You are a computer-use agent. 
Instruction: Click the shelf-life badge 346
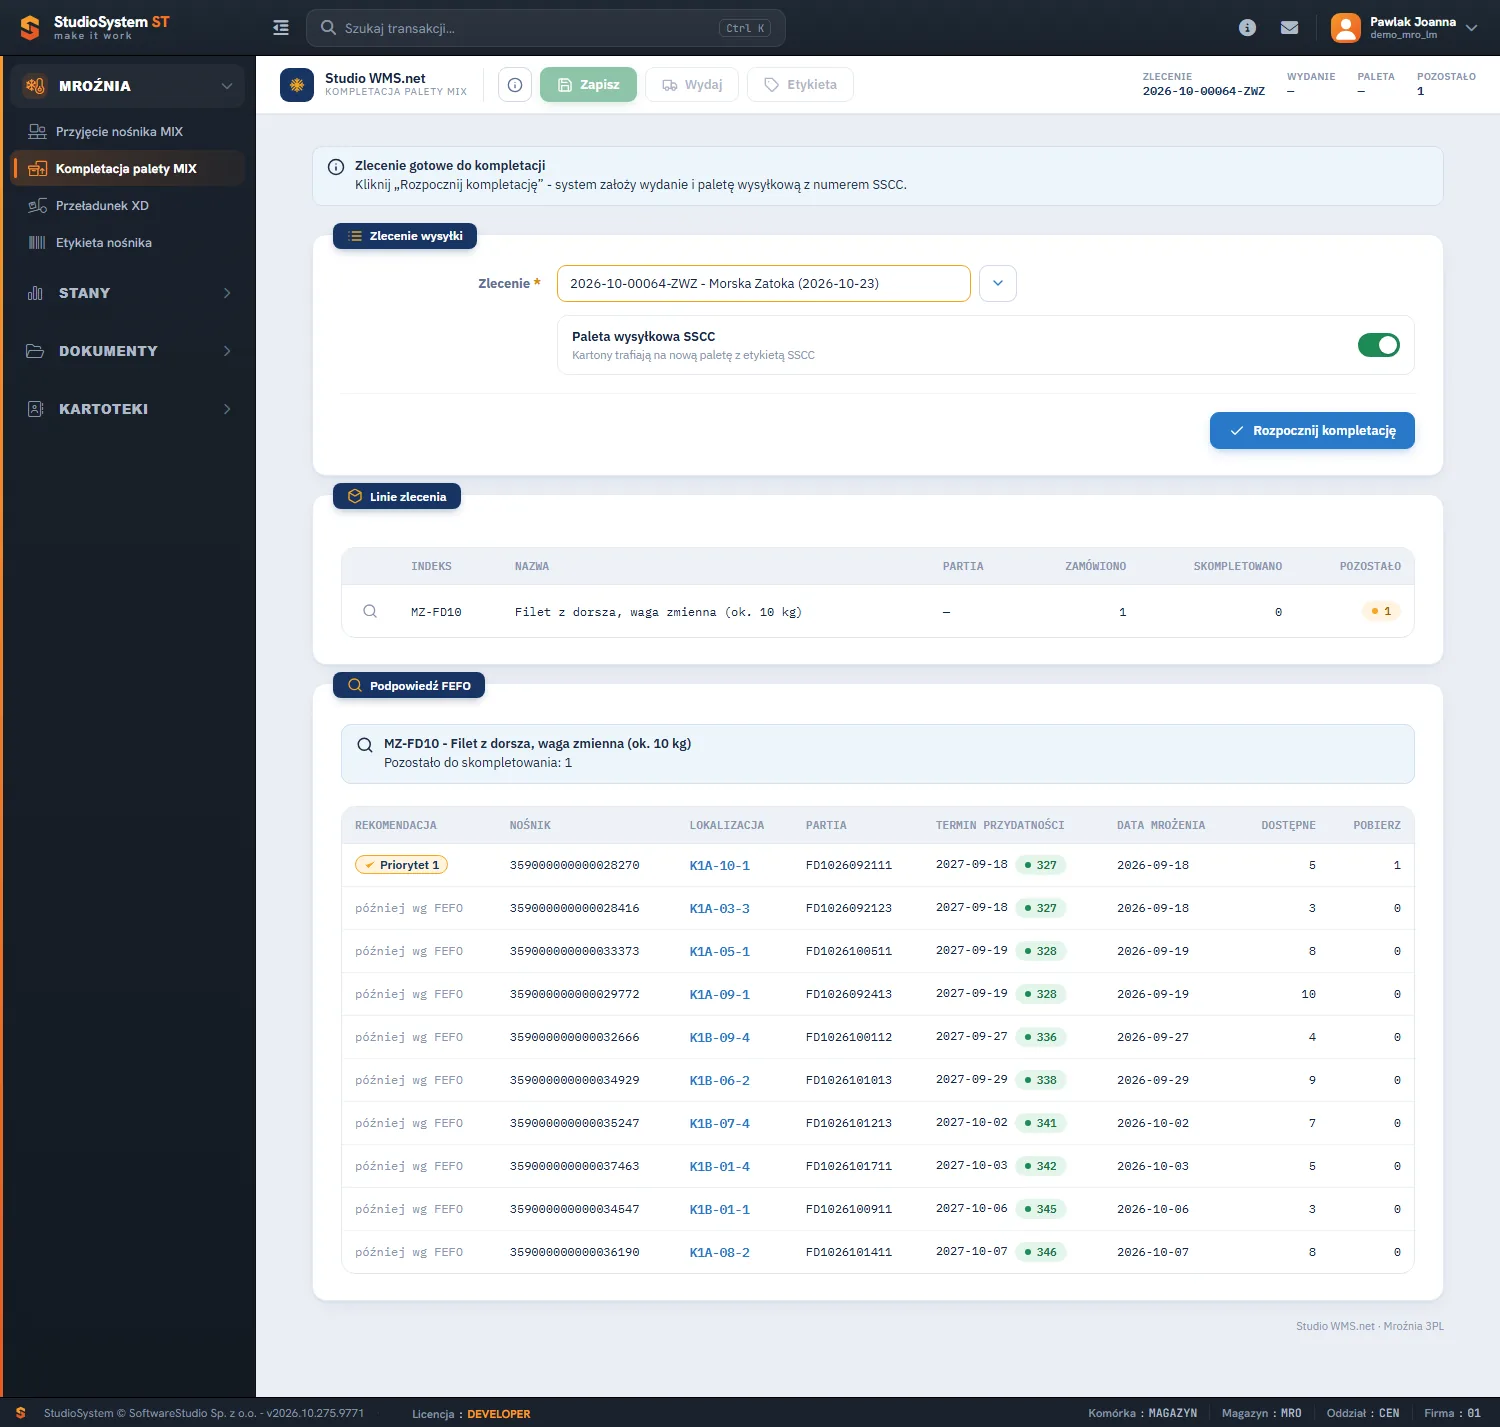[1041, 1252]
